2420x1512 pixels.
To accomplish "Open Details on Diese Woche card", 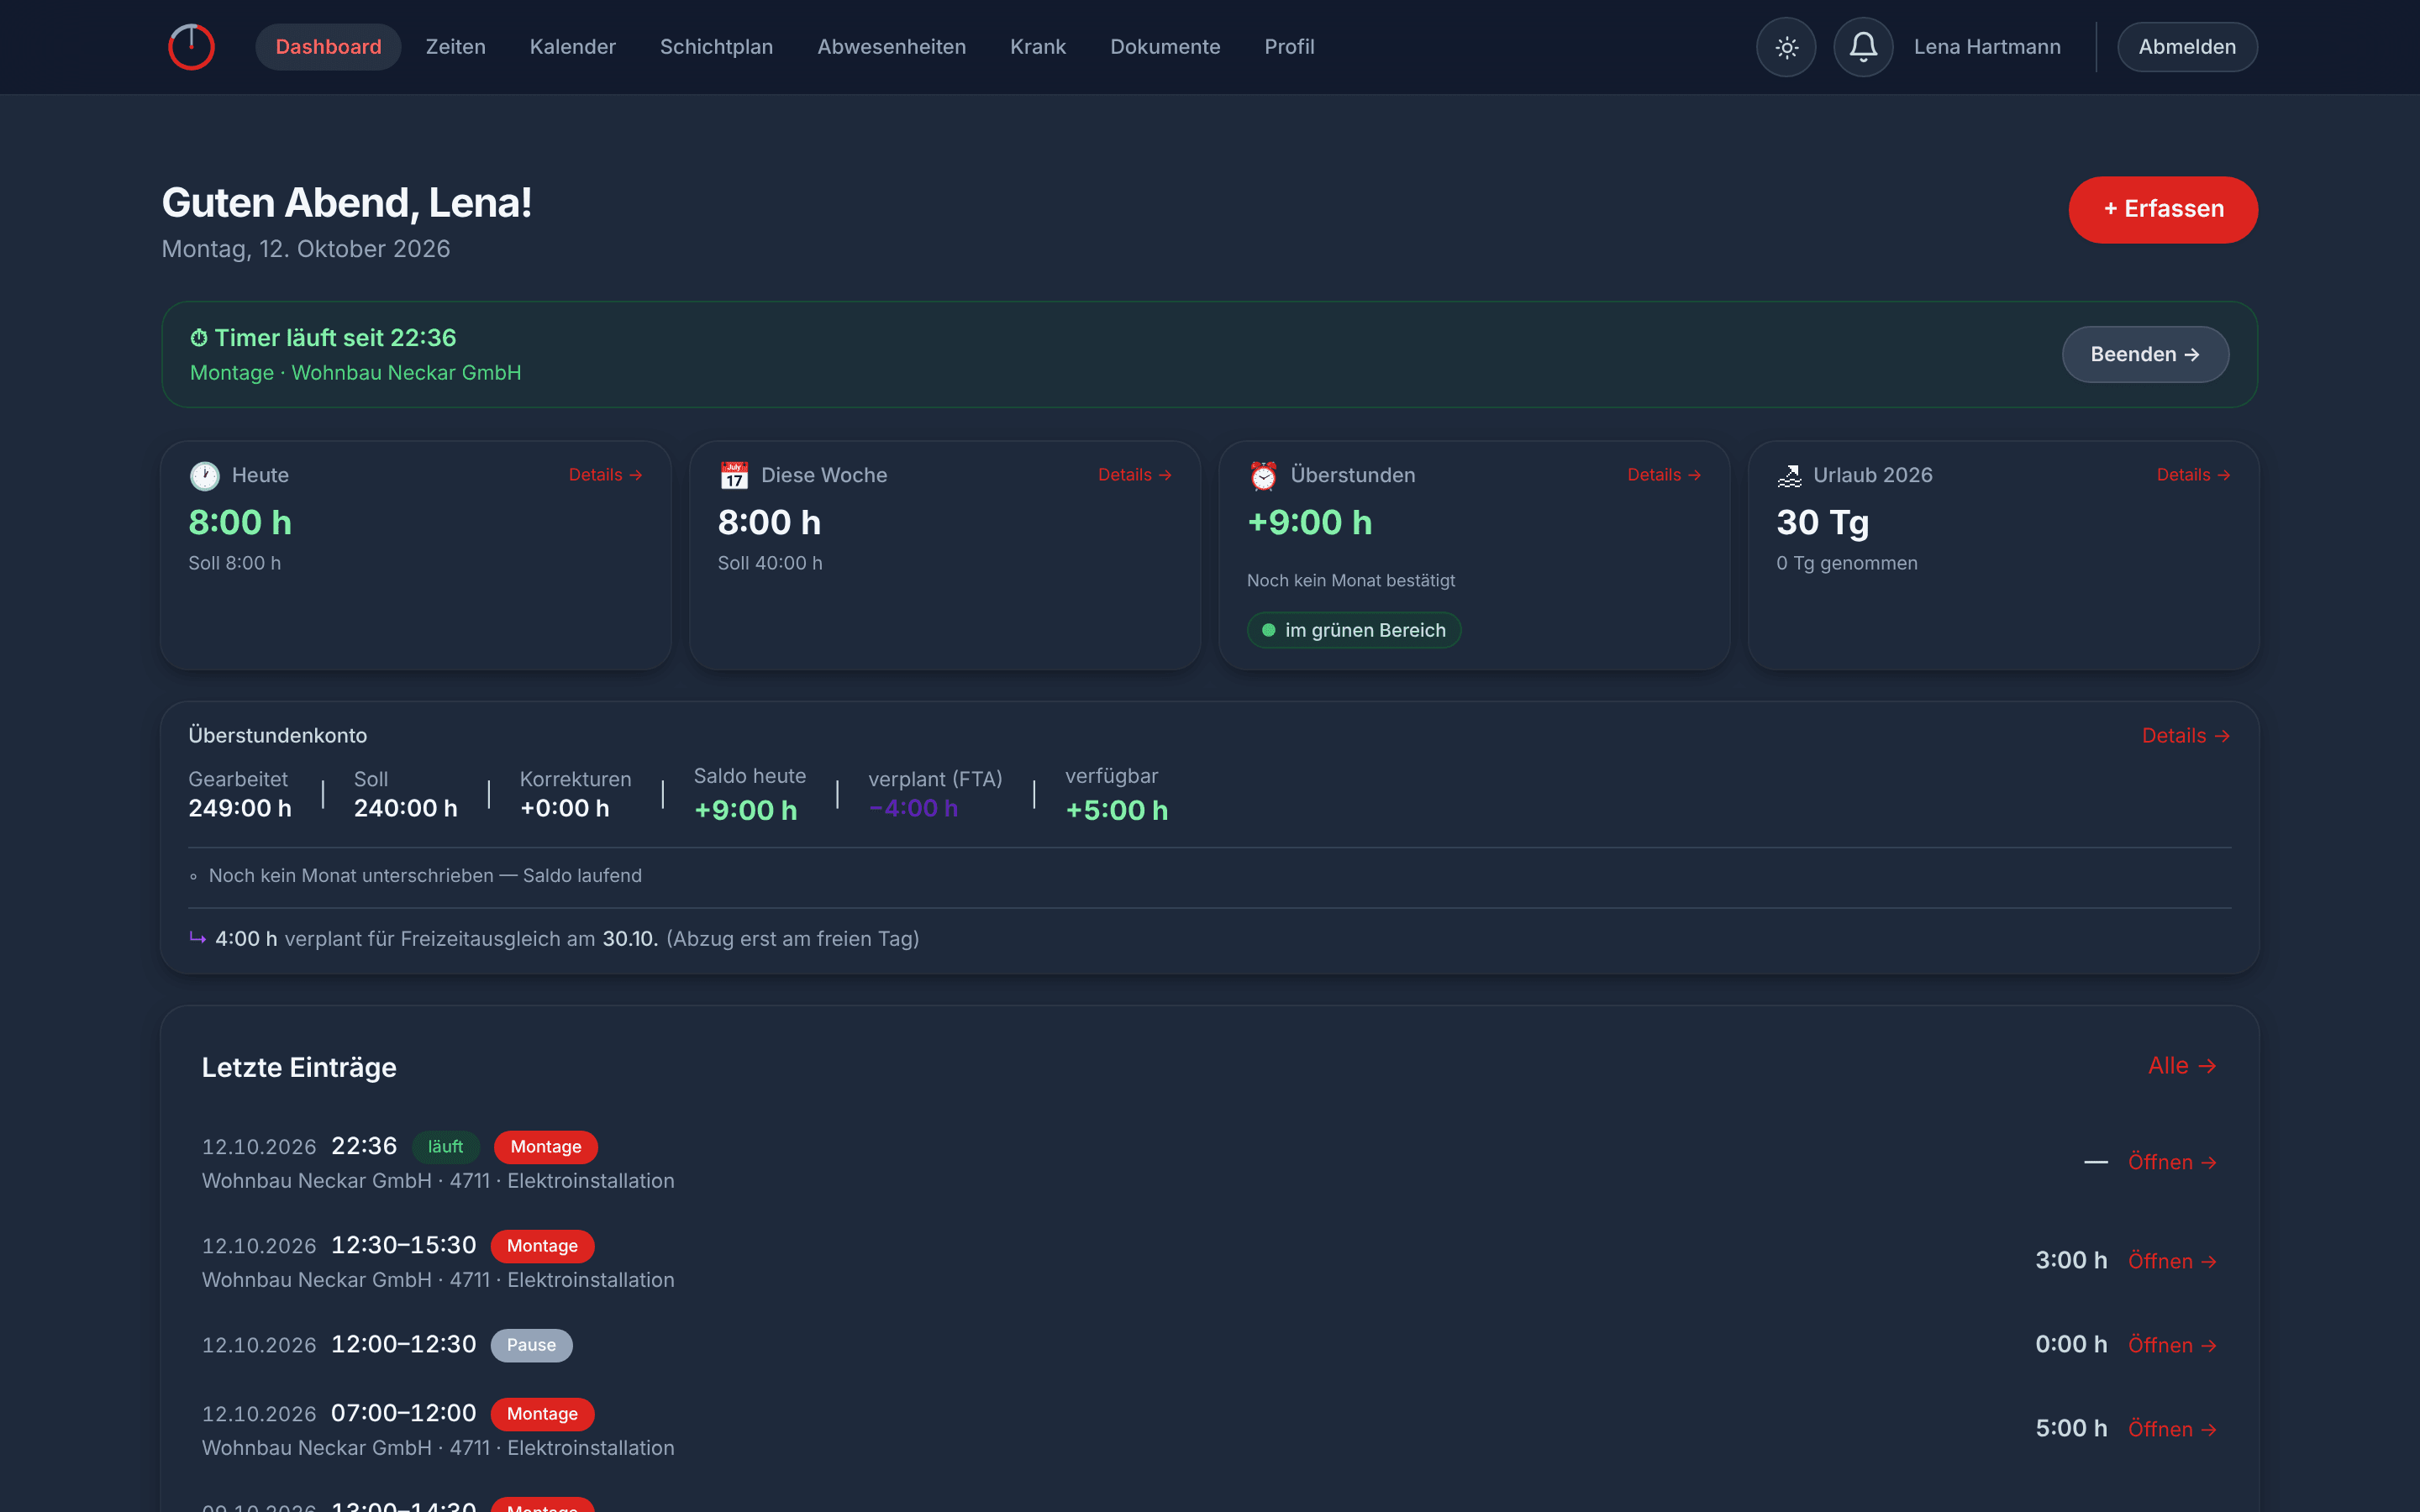I will [1135, 475].
